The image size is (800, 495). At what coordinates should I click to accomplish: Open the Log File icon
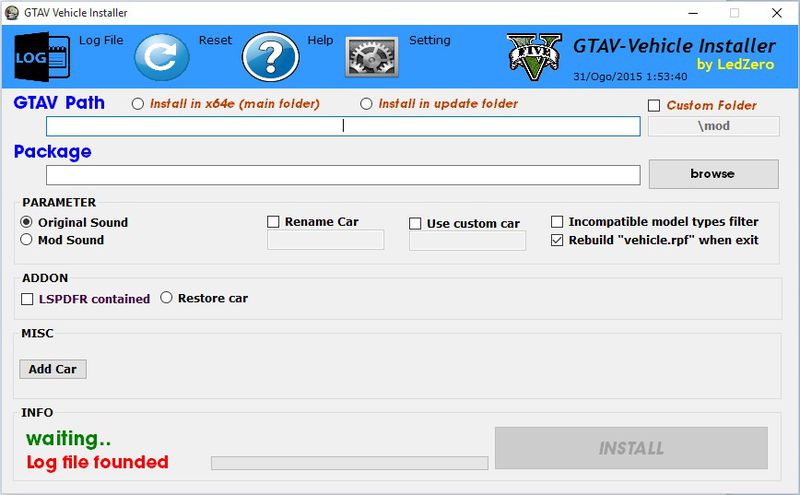(42, 57)
